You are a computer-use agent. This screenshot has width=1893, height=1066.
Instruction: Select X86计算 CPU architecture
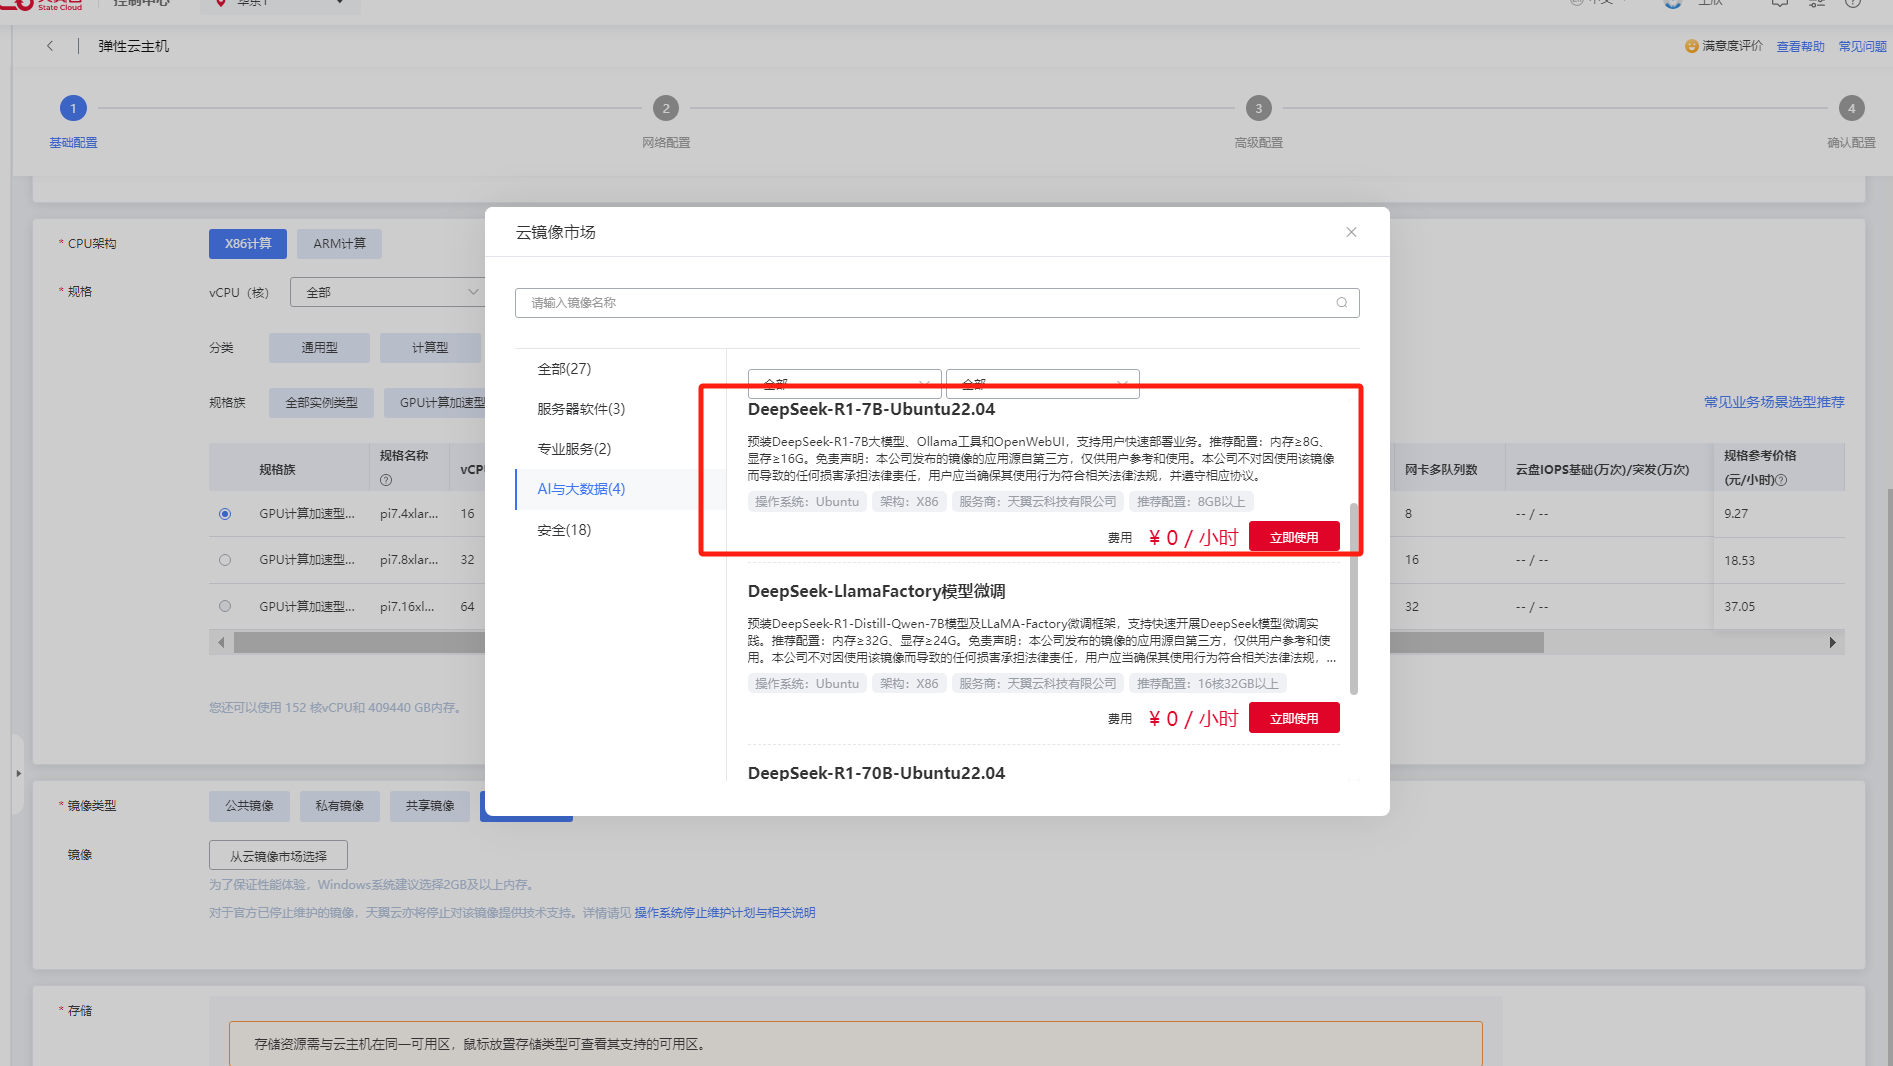[x=248, y=244]
